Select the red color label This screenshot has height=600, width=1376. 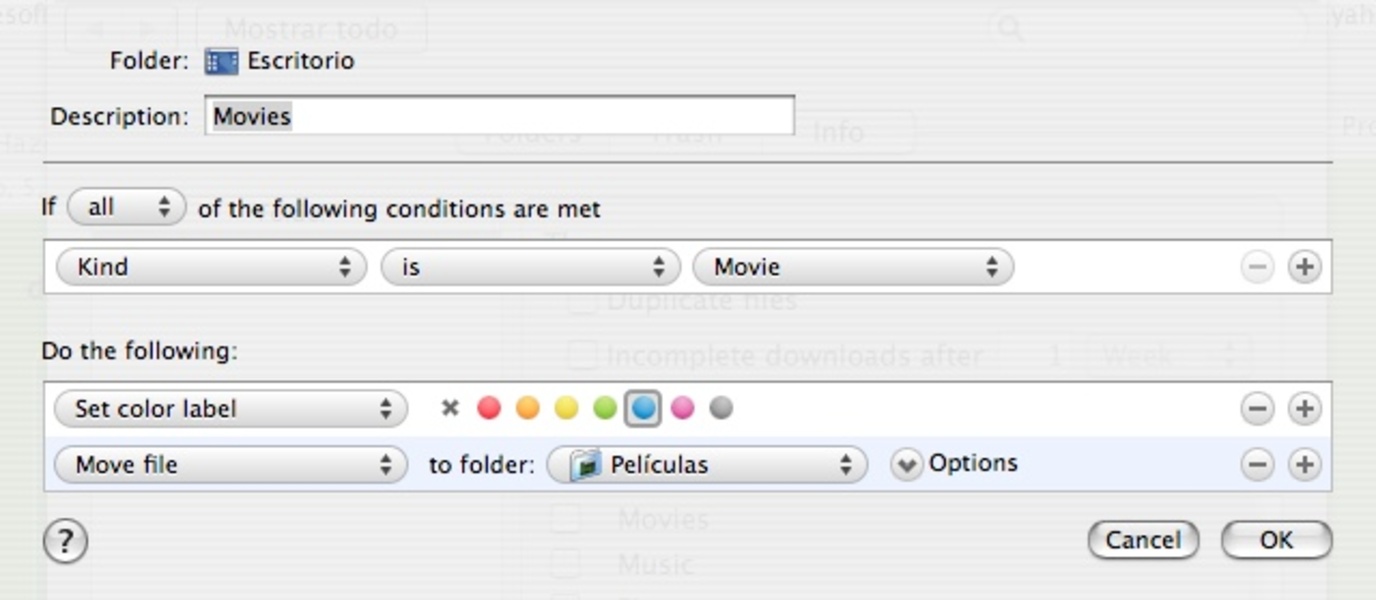(488, 408)
